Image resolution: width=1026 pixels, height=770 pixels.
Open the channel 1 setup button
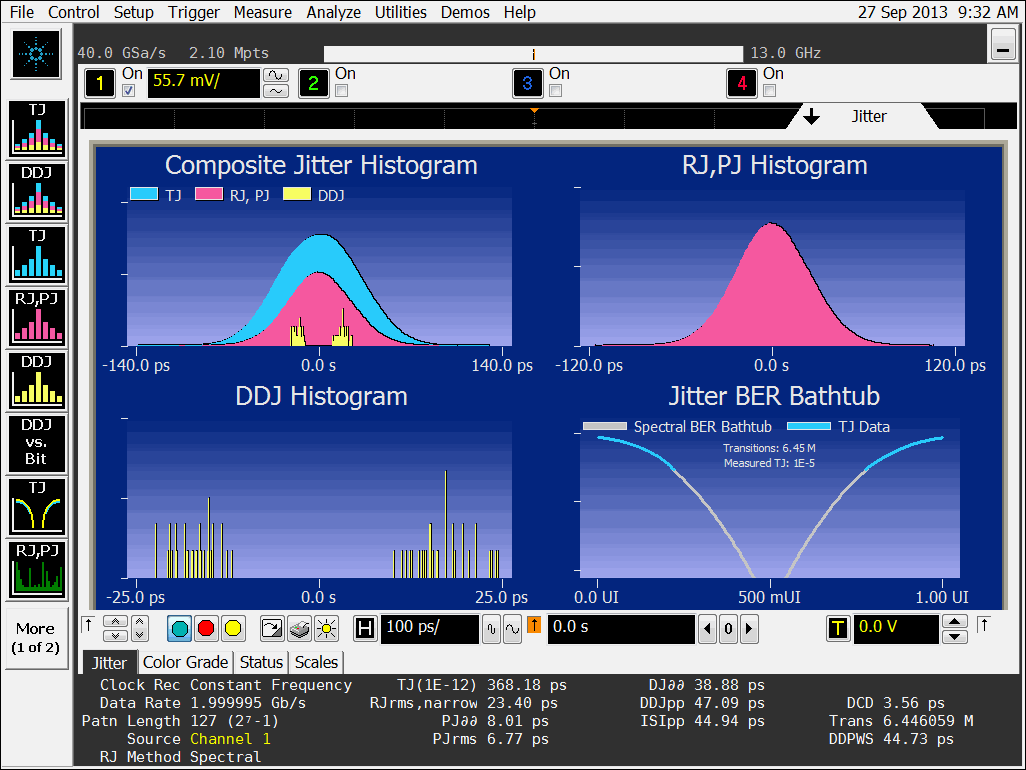point(100,83)
